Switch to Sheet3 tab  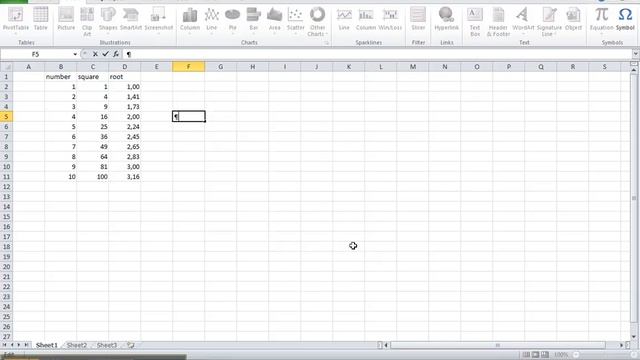coord(107,345)
